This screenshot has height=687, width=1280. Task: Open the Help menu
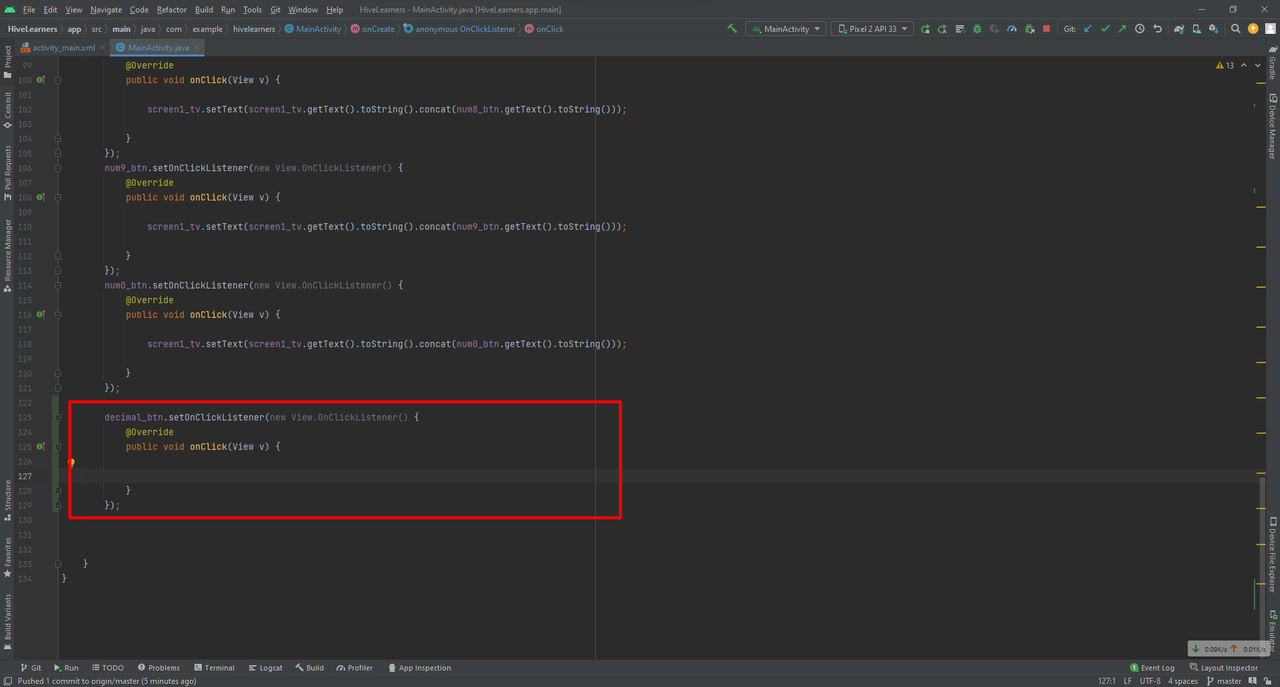[x=335, y=9]
